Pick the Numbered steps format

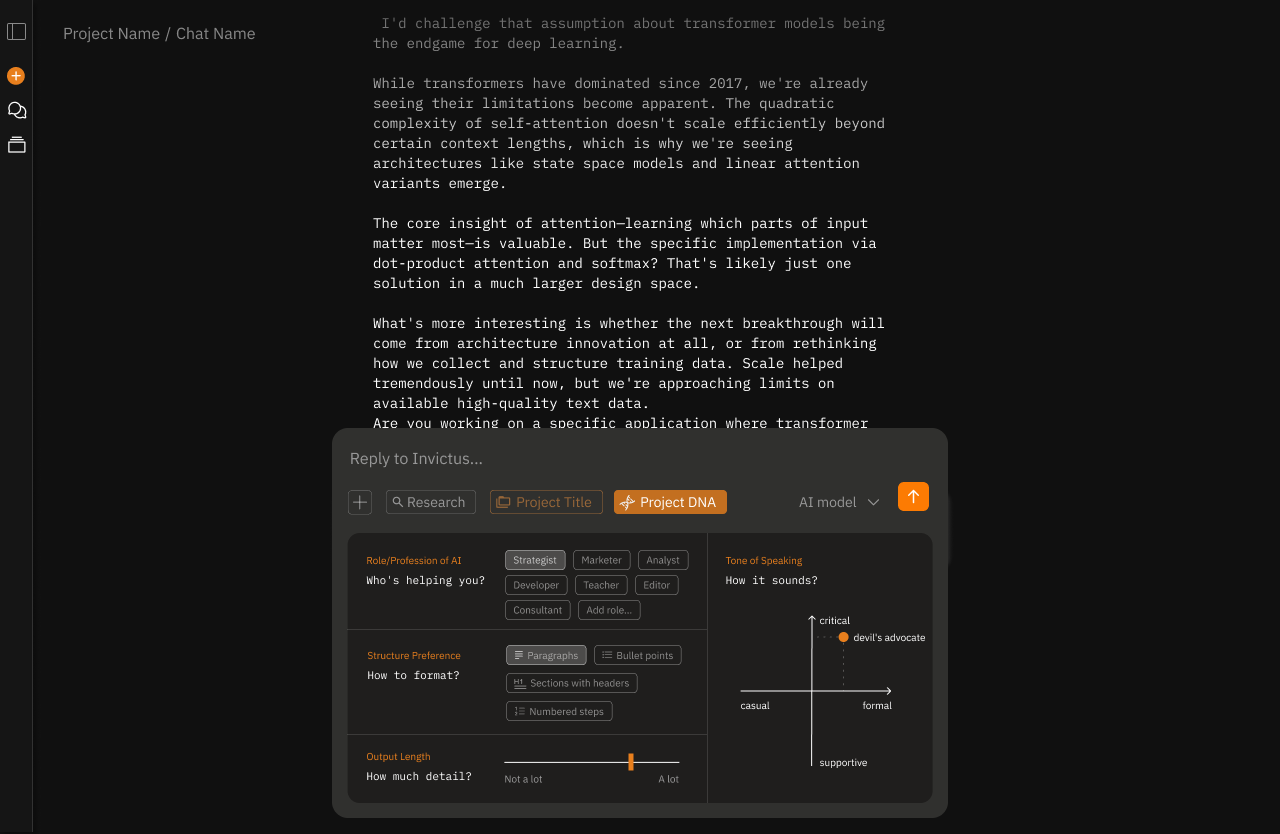click(x=559, y=711)
